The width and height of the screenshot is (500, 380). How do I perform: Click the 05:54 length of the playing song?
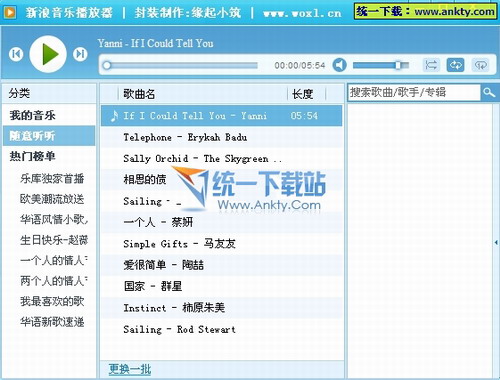(x=304, y=116)
